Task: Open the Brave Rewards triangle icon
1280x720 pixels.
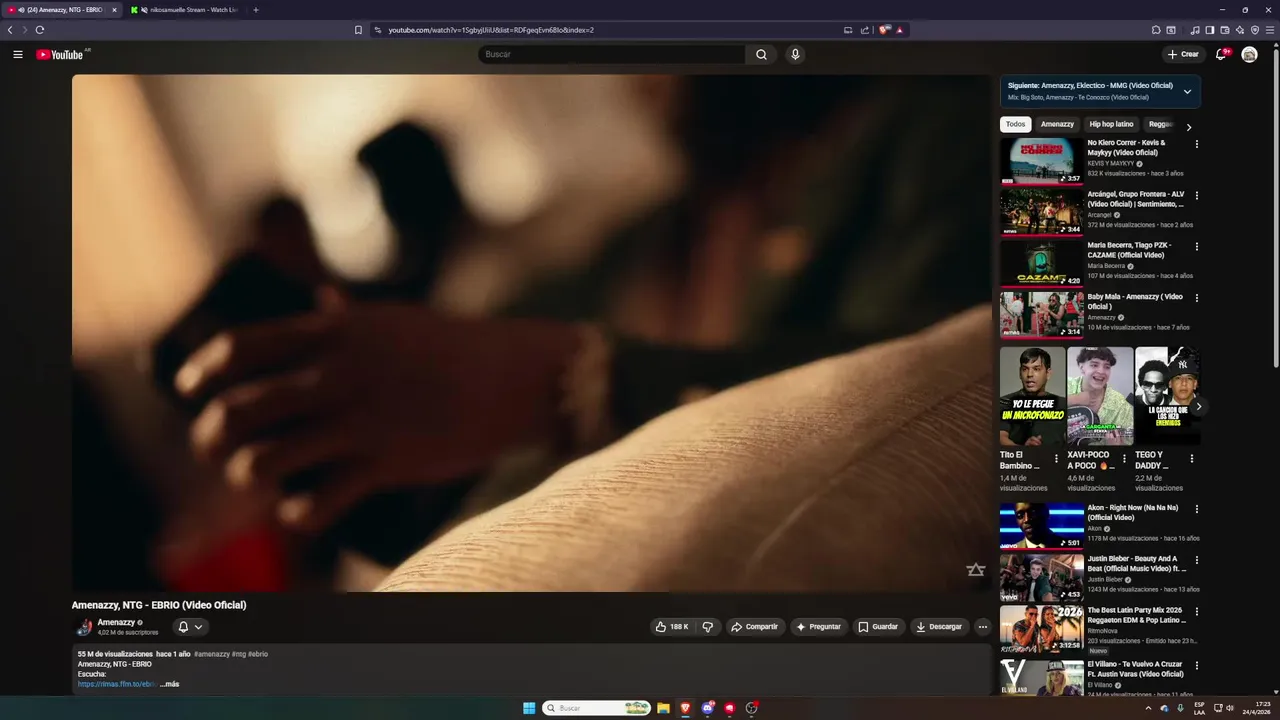Action: click(899, 30)
